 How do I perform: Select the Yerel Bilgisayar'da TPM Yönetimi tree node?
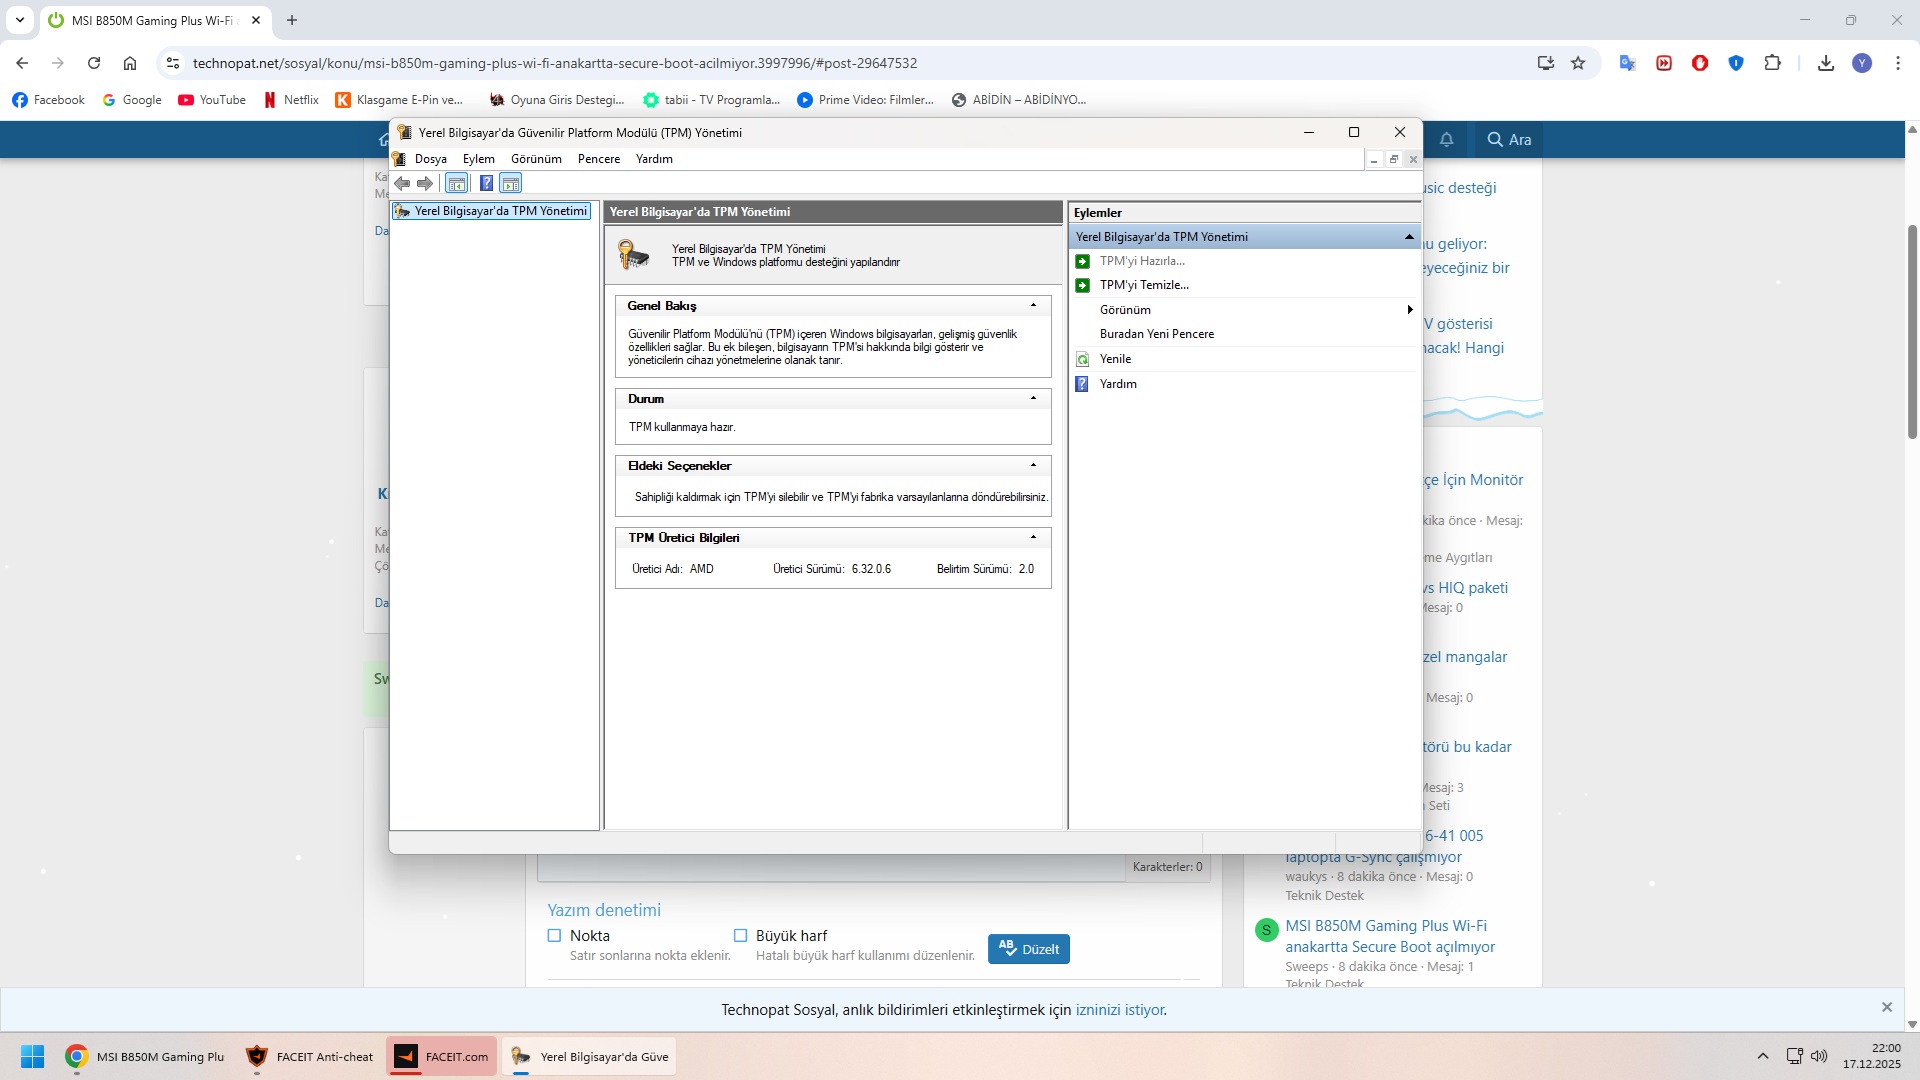500,211
